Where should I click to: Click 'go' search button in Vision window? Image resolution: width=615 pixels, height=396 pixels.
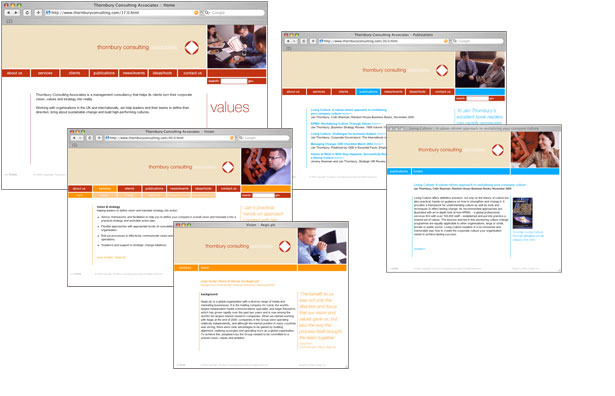coord(278,195)
